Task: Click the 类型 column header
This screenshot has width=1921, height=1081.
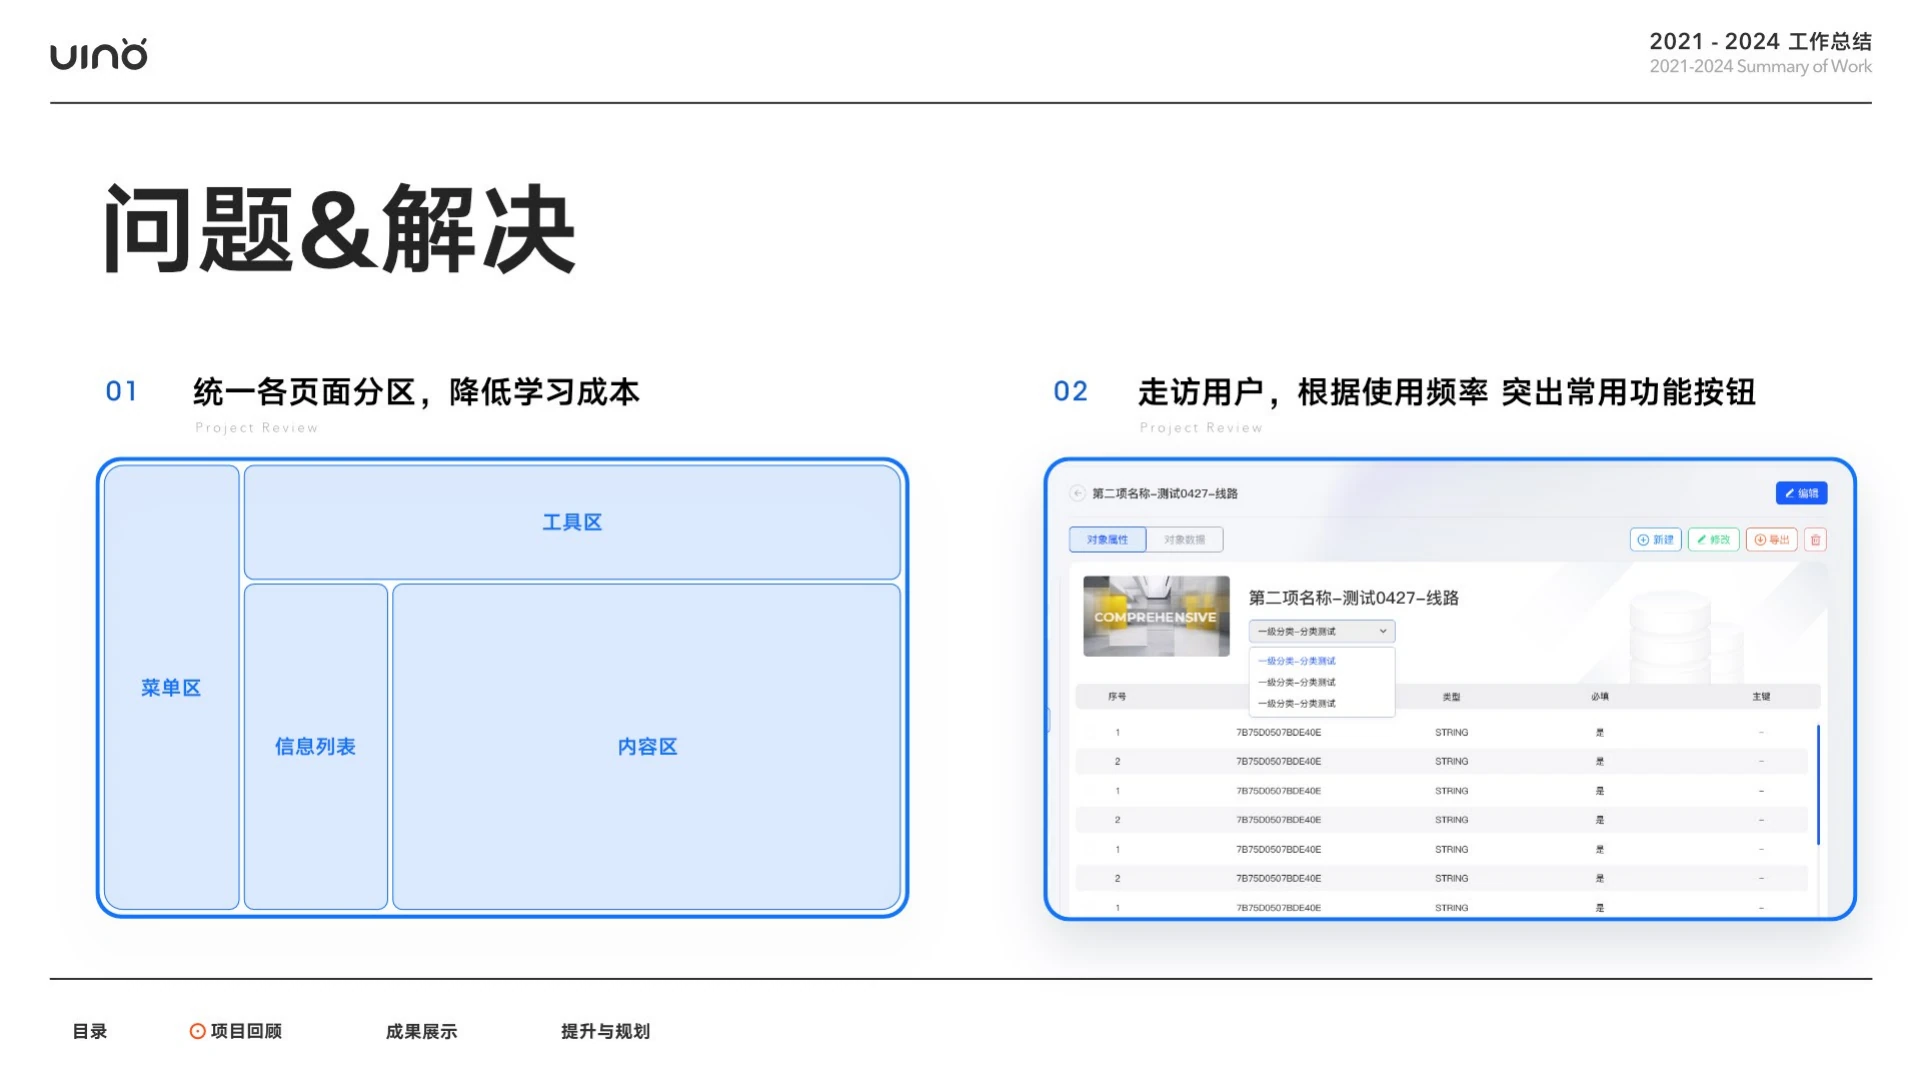Action: [x=1451, y=697]
